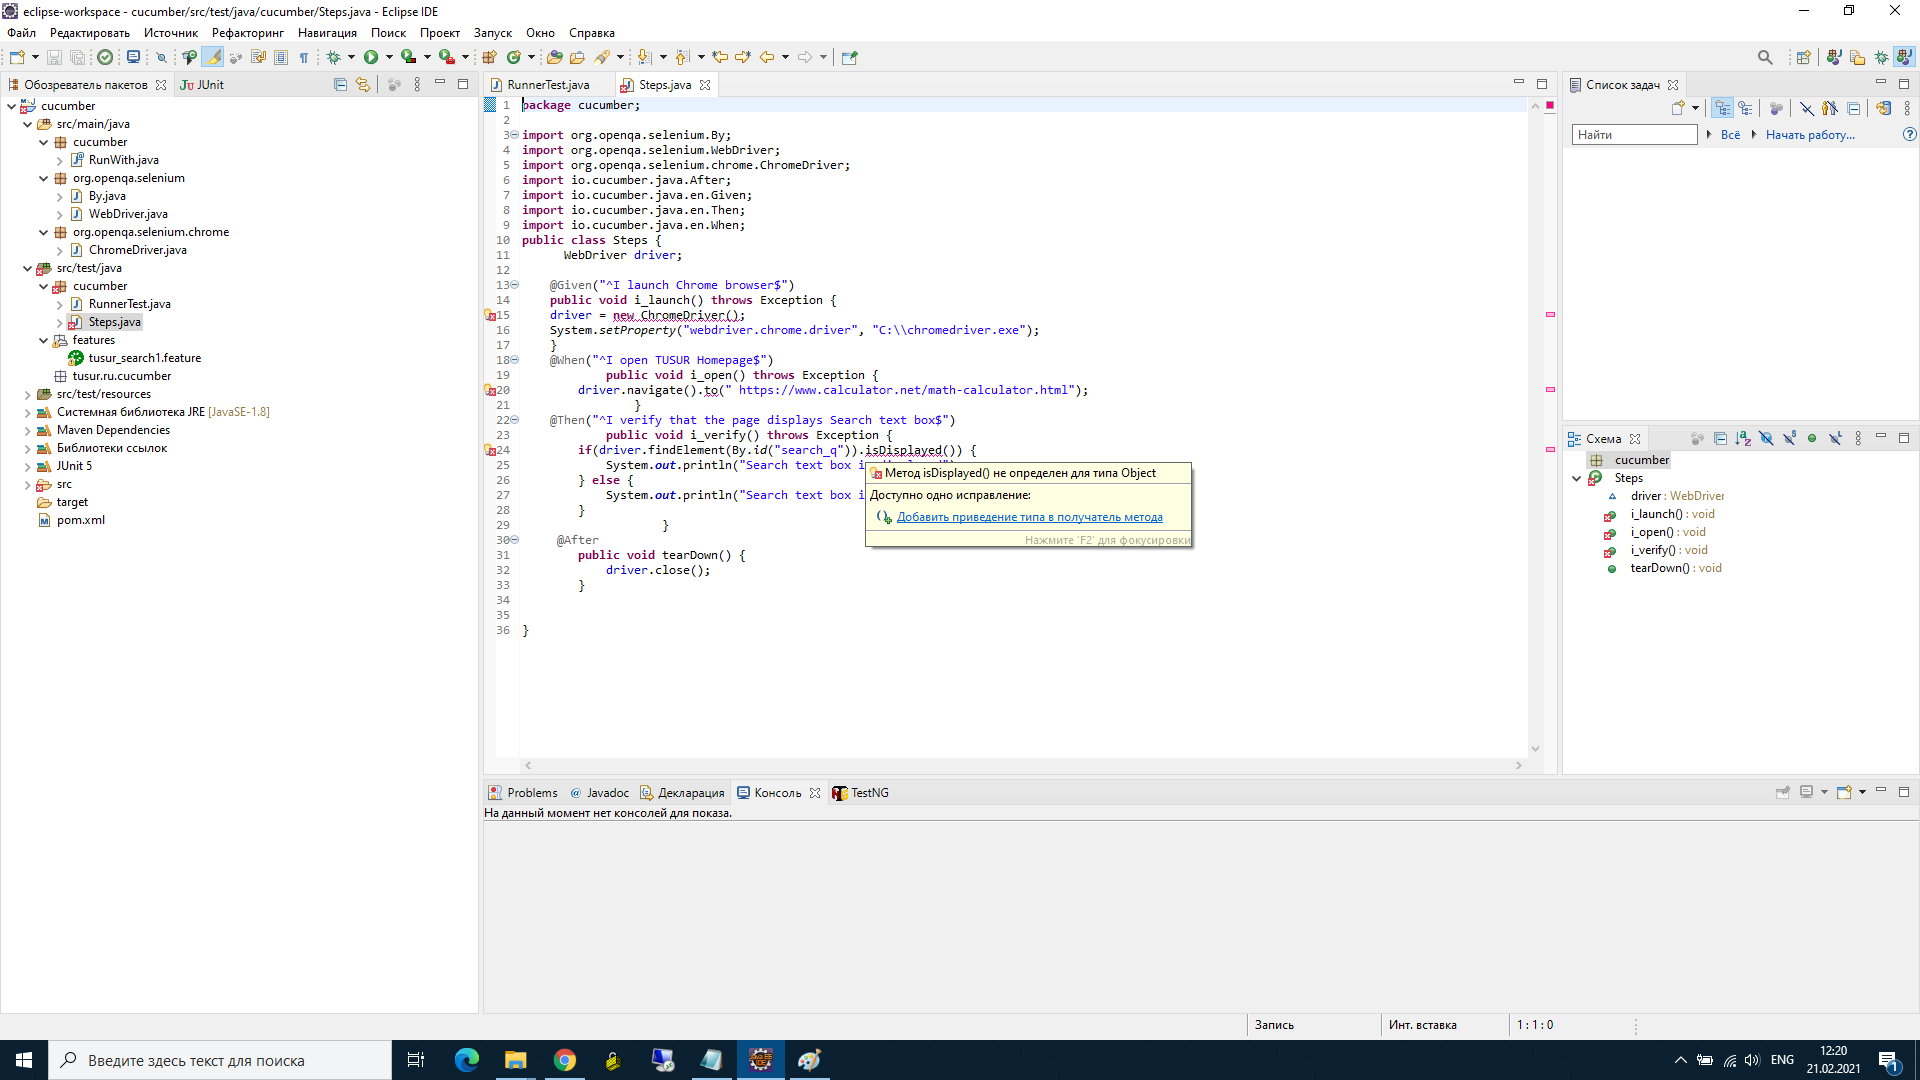Click the Windows taskbar search box

point(220,1060)
